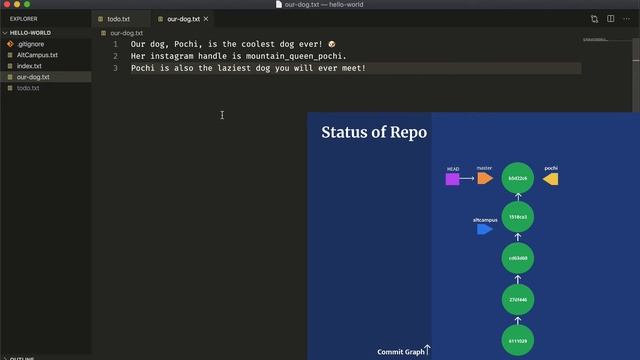This screenshot has height=360, width=640.
Task: Click the orange master branch marker
Action: [485, 178]
